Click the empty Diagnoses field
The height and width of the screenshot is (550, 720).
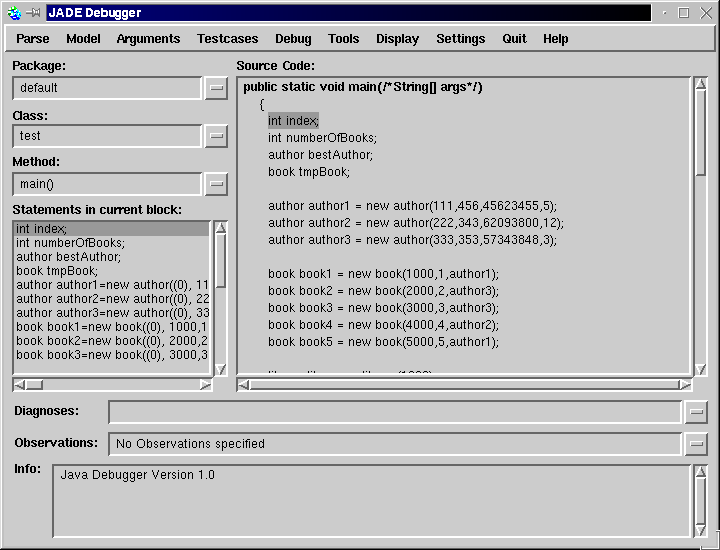pyautogui.click(x=395, y=412)
